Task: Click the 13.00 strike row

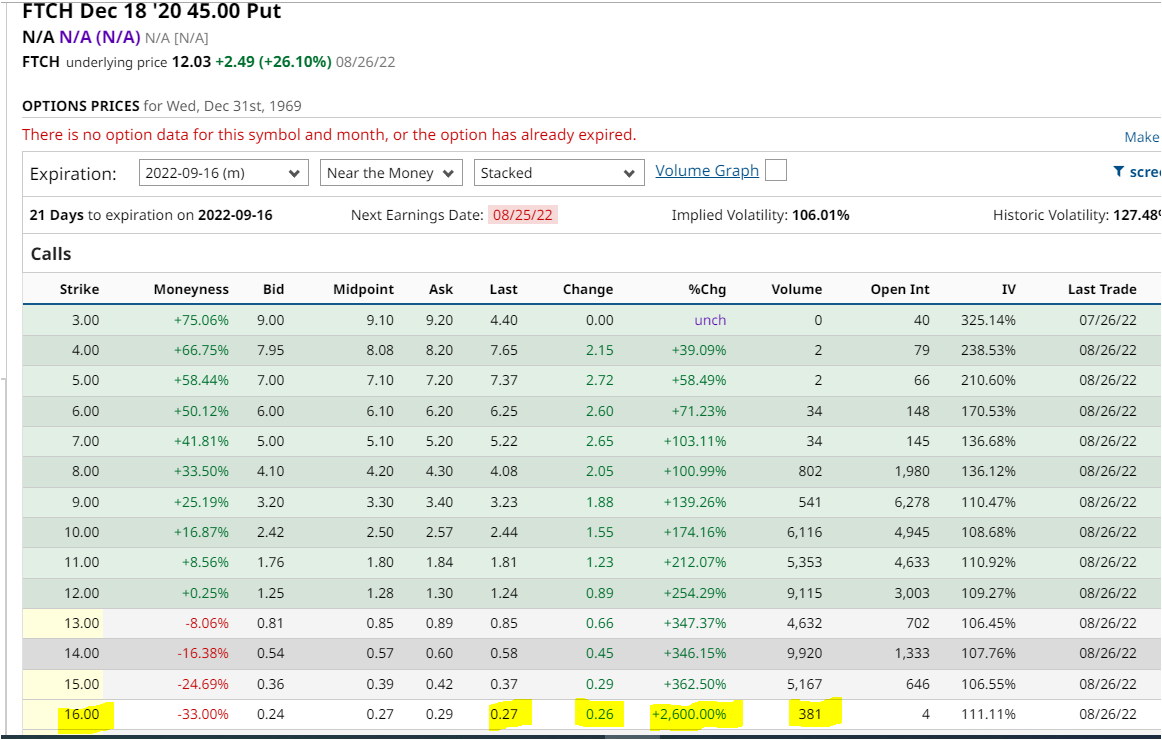Action: click(81, 623)
